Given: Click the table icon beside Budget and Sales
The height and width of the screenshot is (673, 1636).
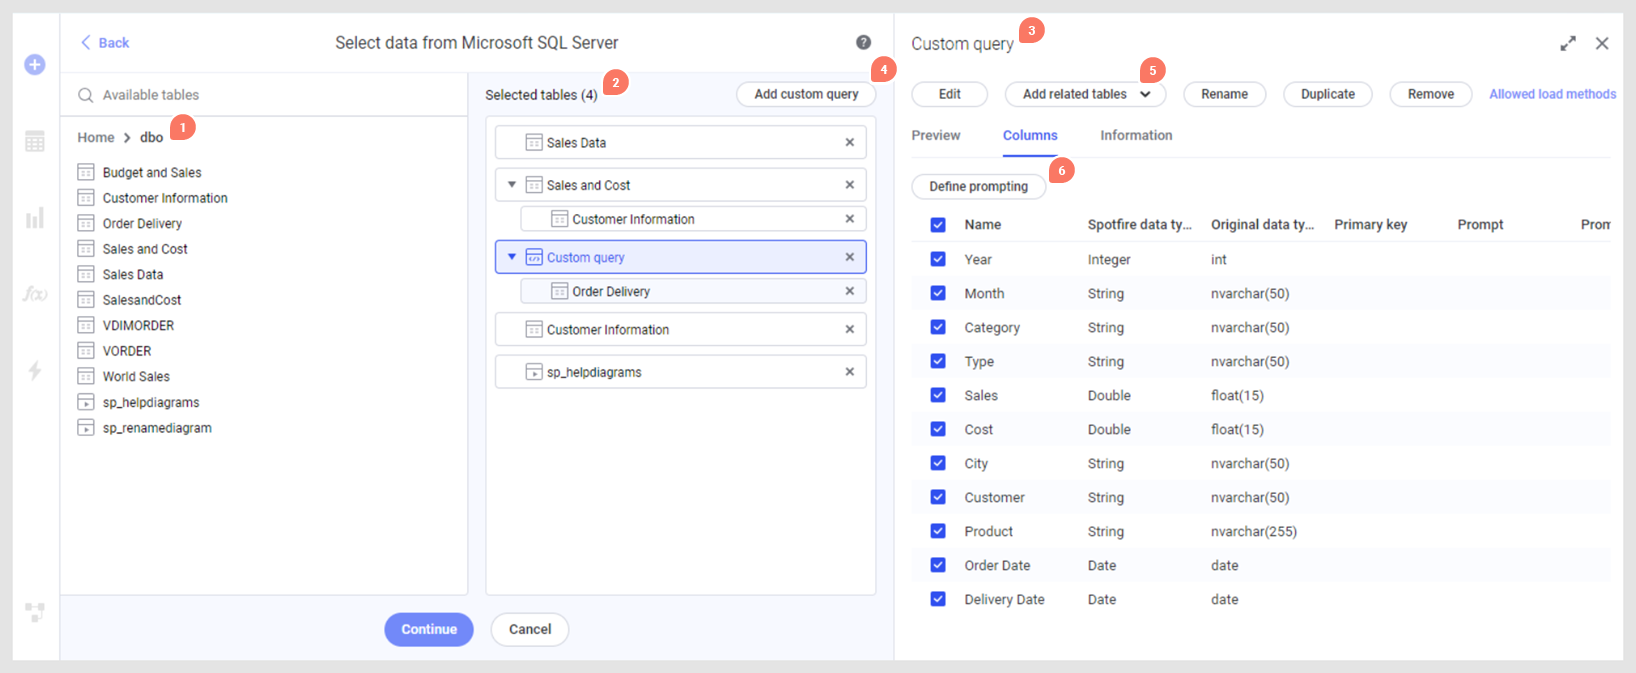Looking at the screenshot, I should coord(86,172).
